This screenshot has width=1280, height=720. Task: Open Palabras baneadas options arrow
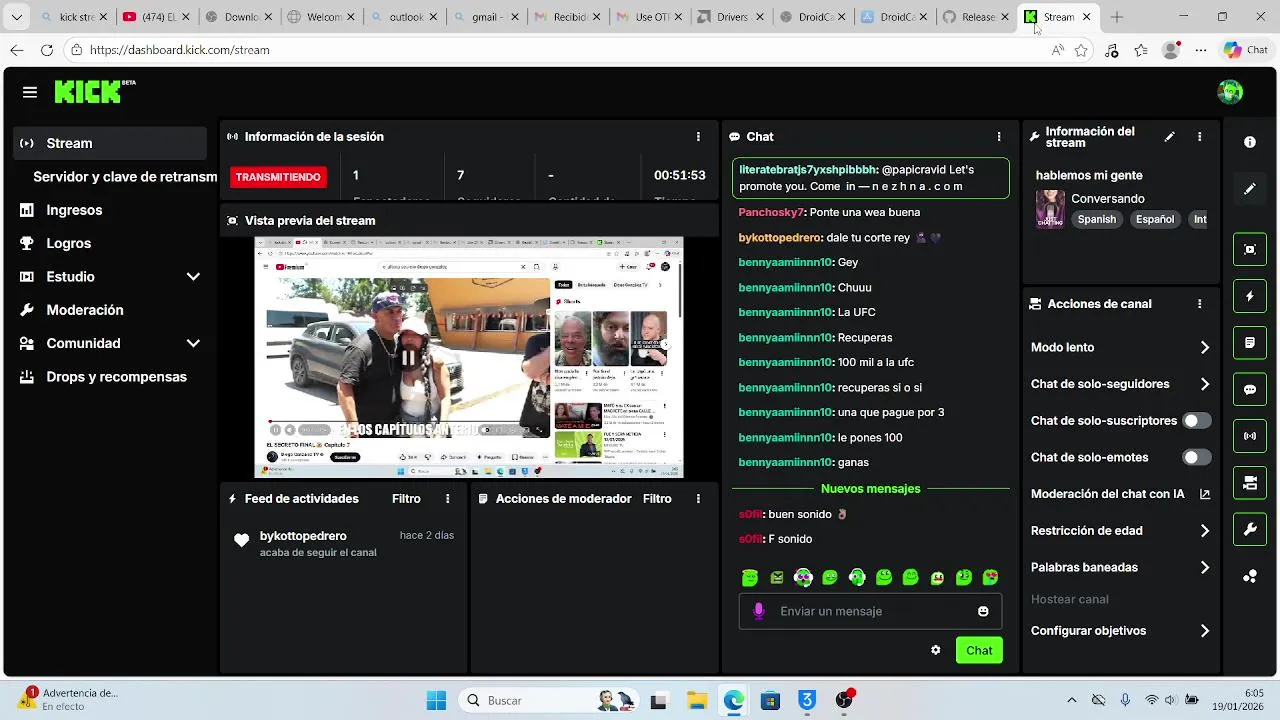tap(1204, 568)
